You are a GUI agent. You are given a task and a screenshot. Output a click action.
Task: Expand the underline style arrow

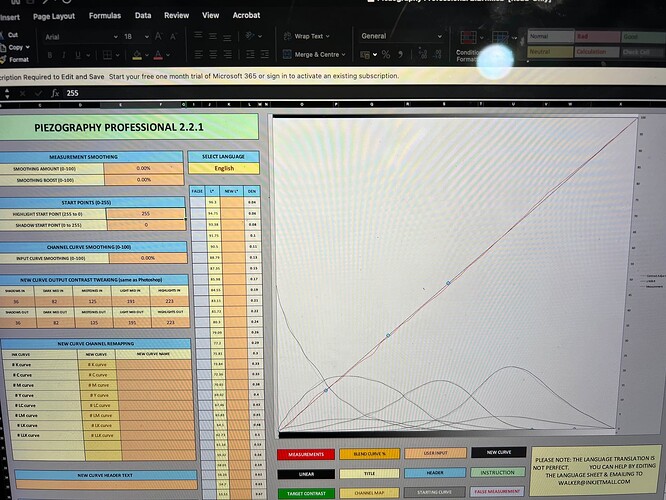[88, 55]
